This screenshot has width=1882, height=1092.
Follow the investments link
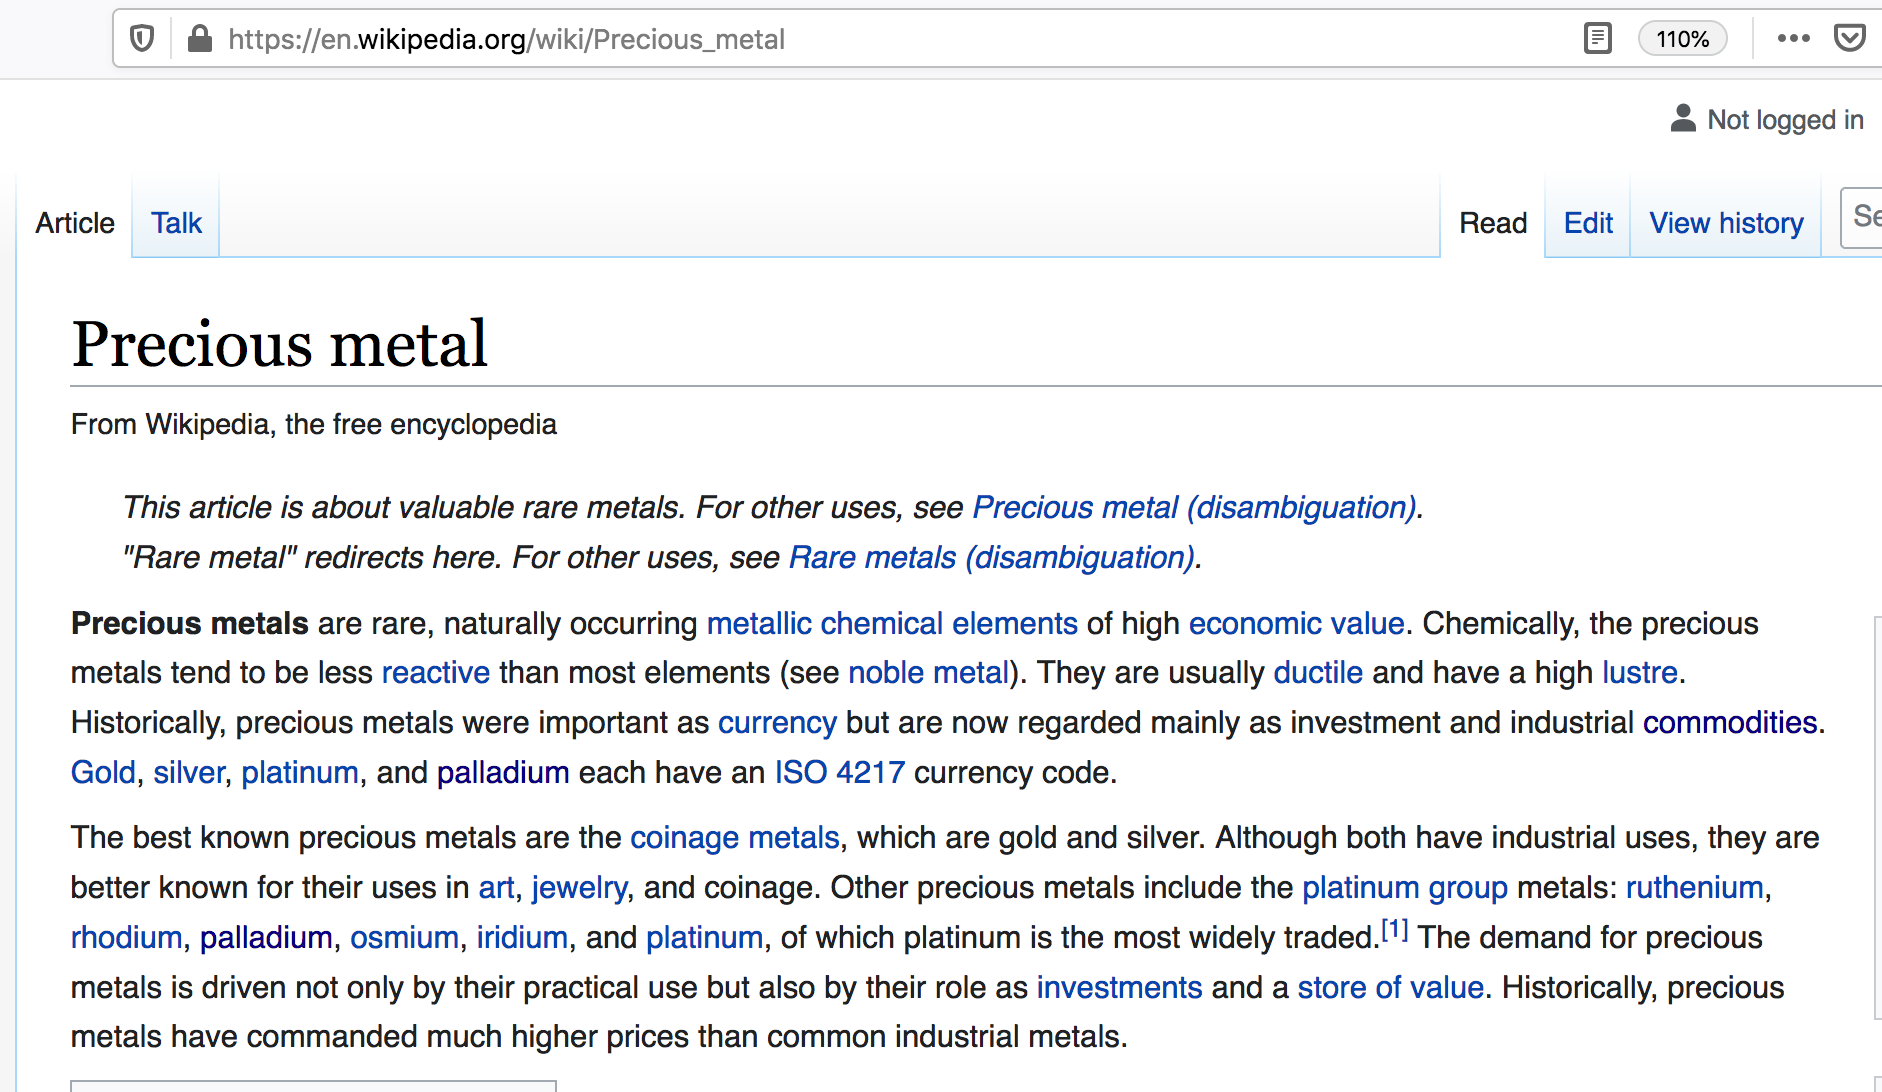point(1120,988)
